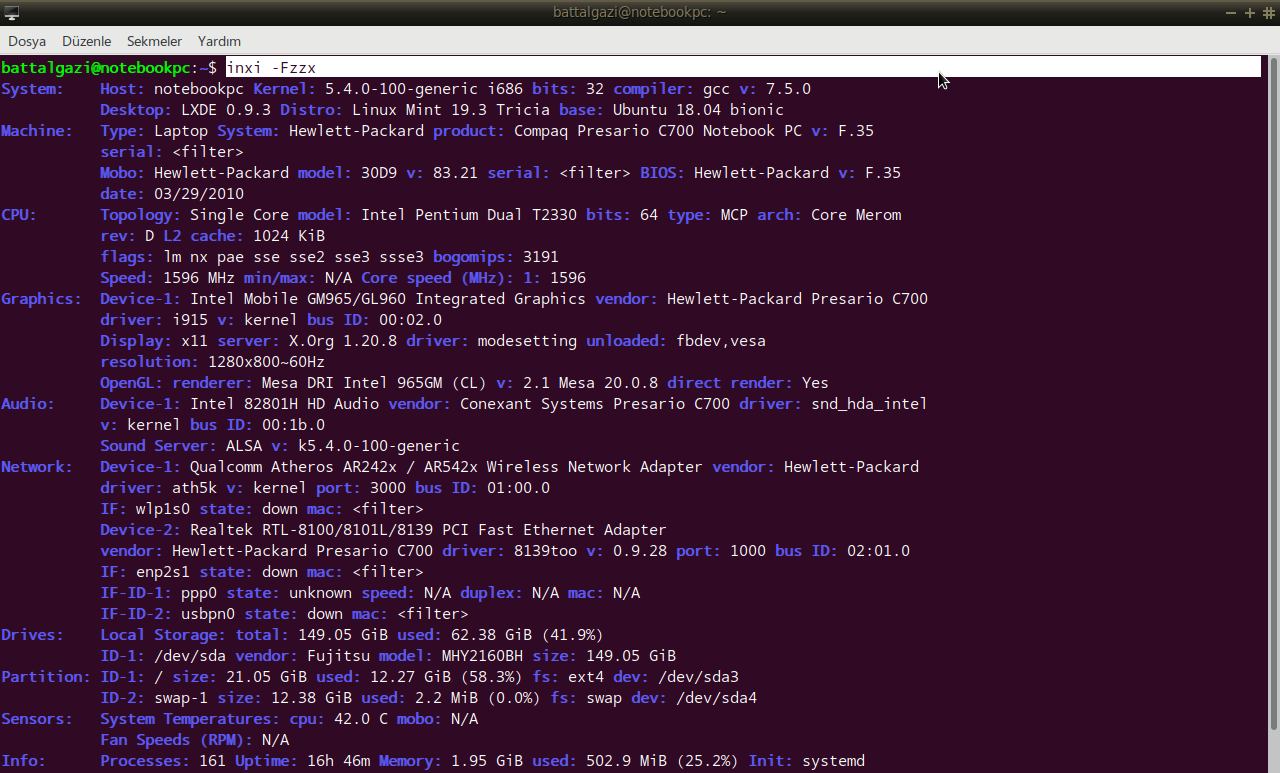Click the 'Drives:' section label
This screenshot has height=773, width=1280.
pyautogui.click(x=32, y=635)
